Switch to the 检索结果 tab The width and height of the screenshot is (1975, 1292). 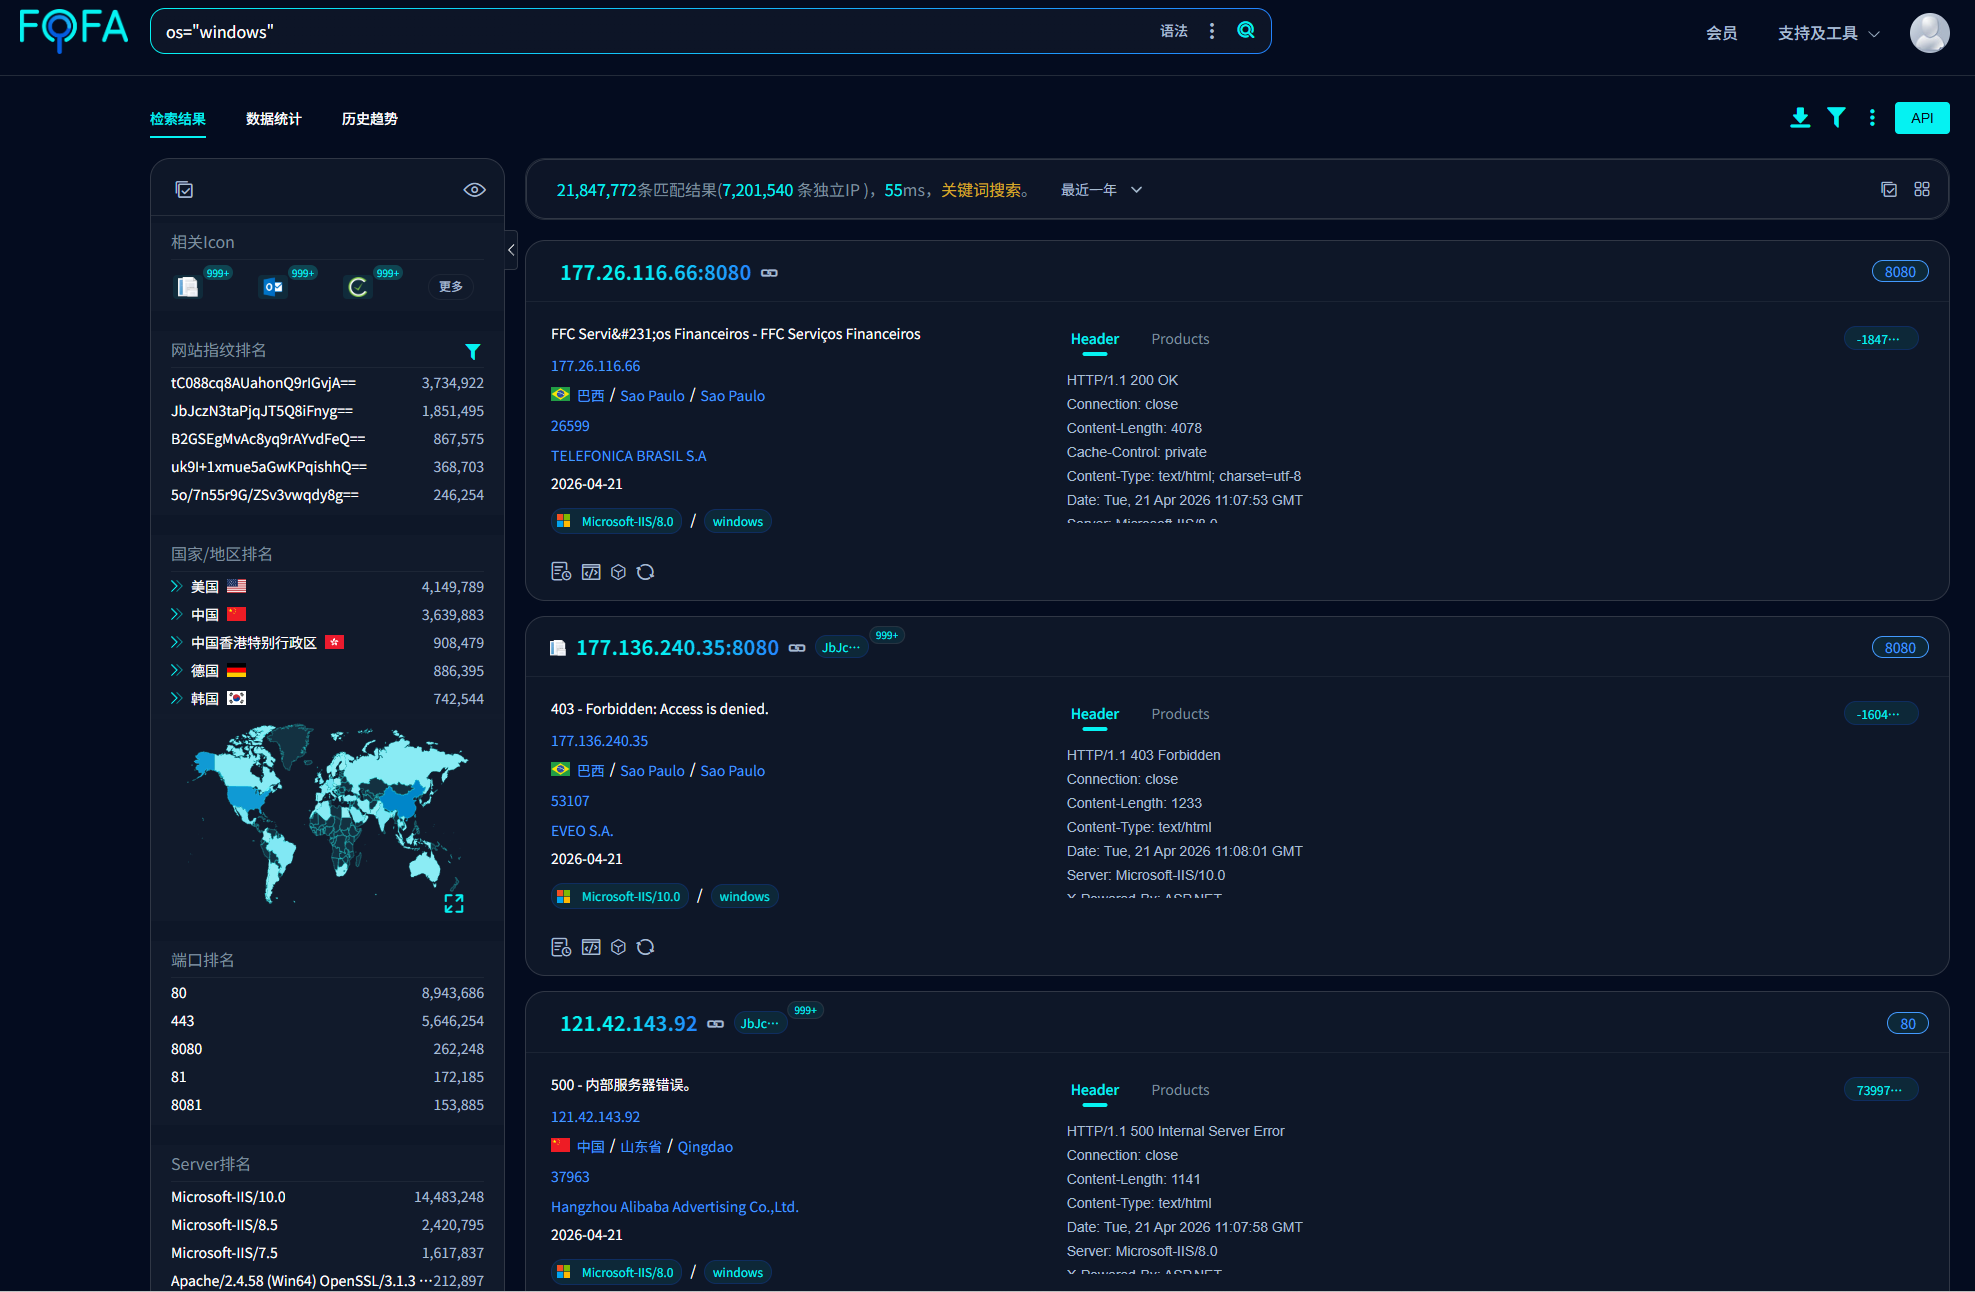[x=178, y=119]
